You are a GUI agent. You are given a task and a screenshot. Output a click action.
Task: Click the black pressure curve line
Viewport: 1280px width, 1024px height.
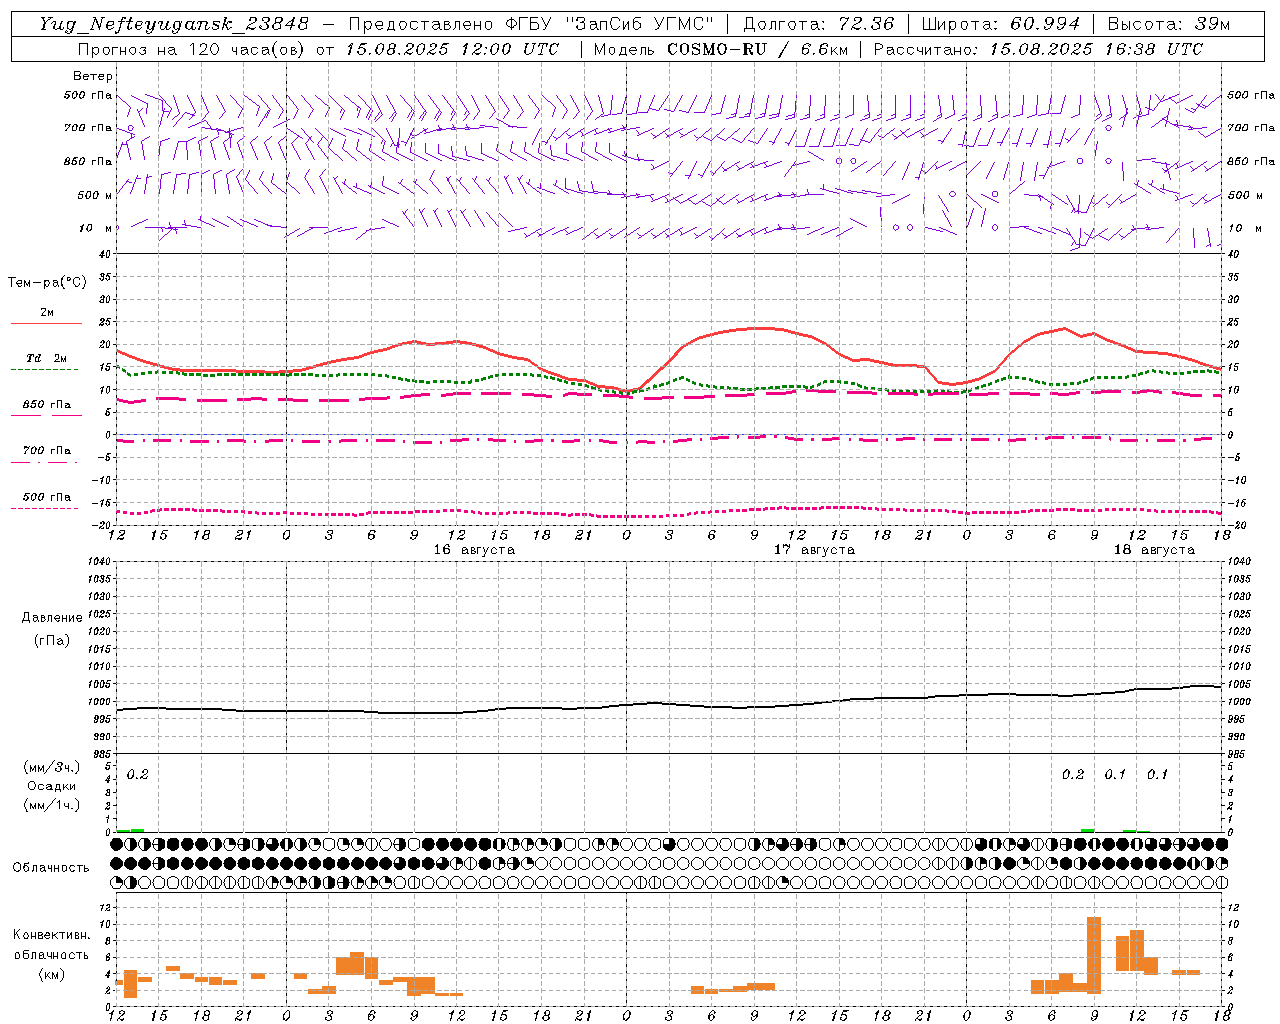668,703
